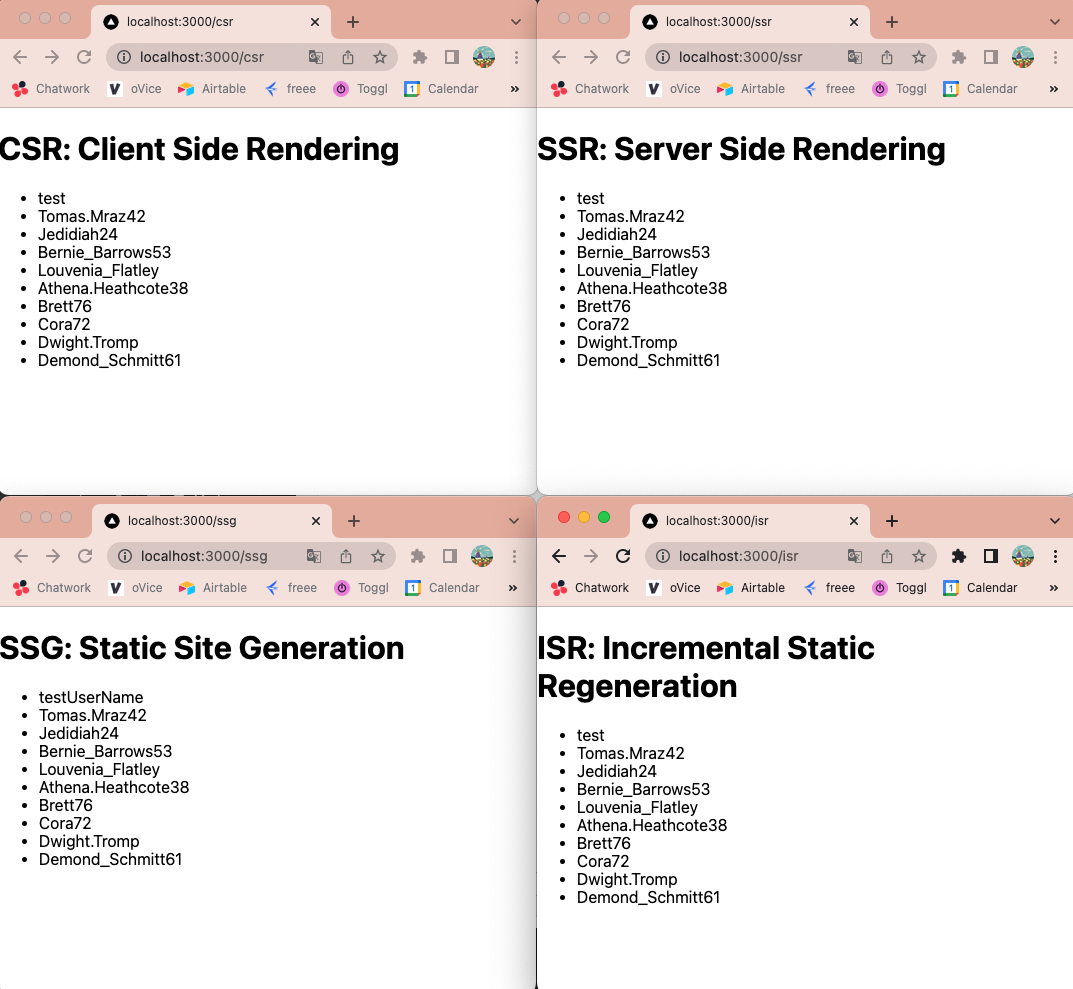Bookmark the SSR page using the star icon
The height and width of the screenshot is (989, 1073).
pyautogui.click(x=918, y=57)
